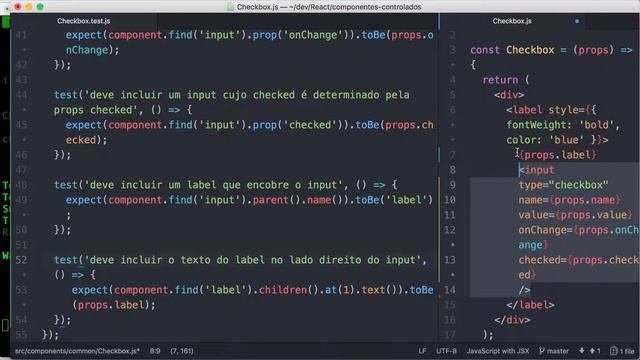Switch to the Checkbox.js tab
The height and width of the screenshot is (360, 640).
tap(512, 21)
